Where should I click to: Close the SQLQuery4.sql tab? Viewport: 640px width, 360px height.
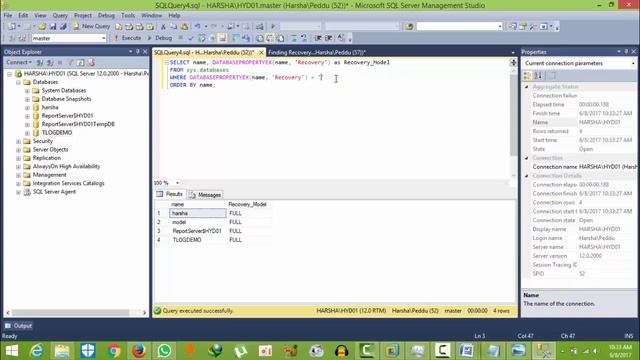[x=261, y=52]
